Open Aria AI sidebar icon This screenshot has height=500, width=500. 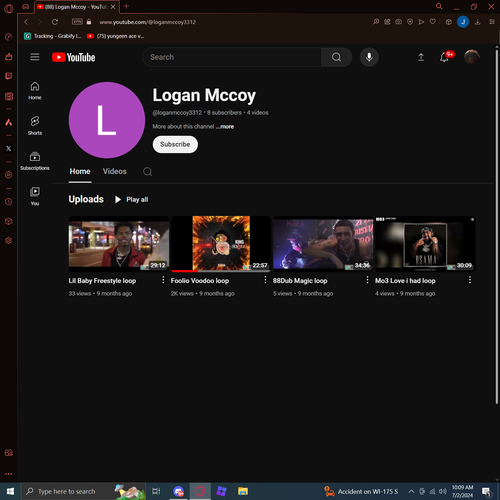9,122
